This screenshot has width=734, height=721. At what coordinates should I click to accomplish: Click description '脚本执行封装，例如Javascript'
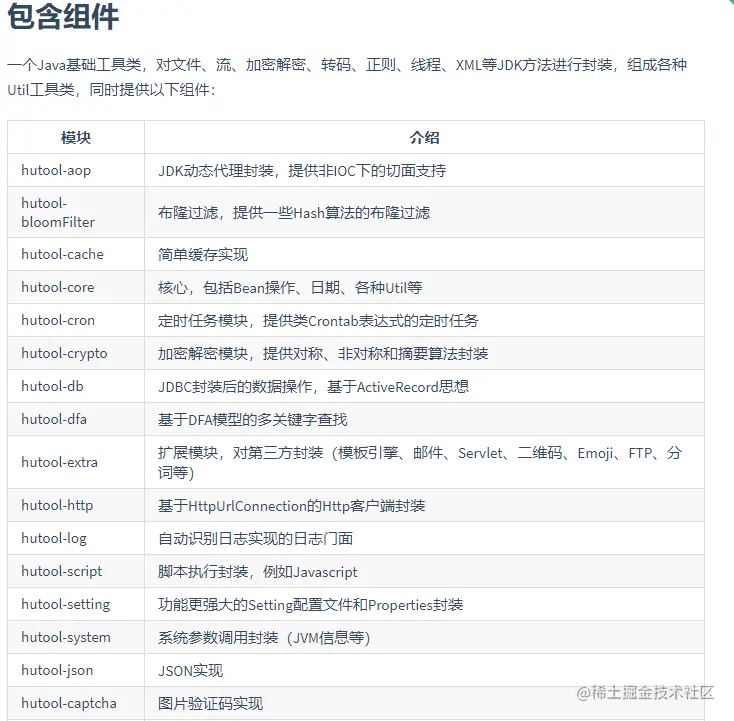click(x=257, y=572)
